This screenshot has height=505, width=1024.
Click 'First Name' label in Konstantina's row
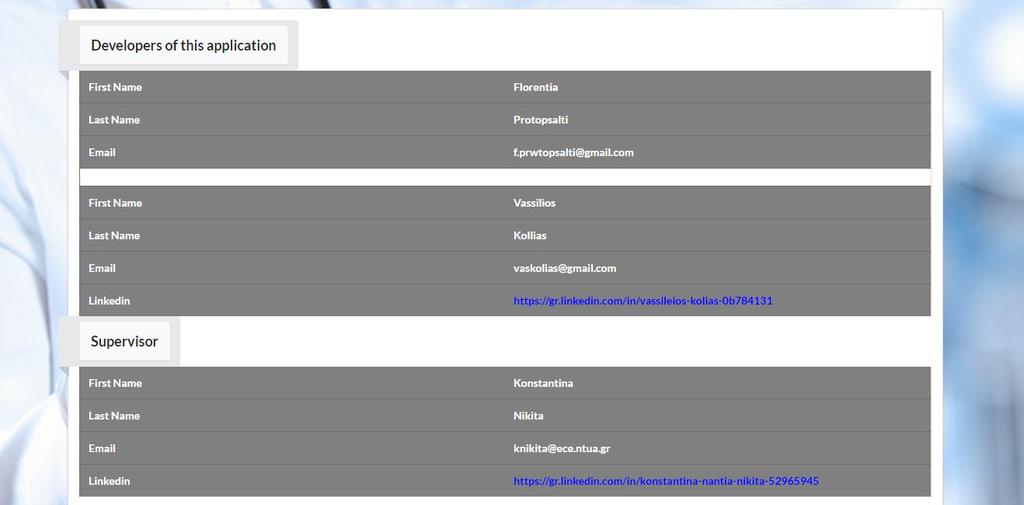(x=115, y=383)
